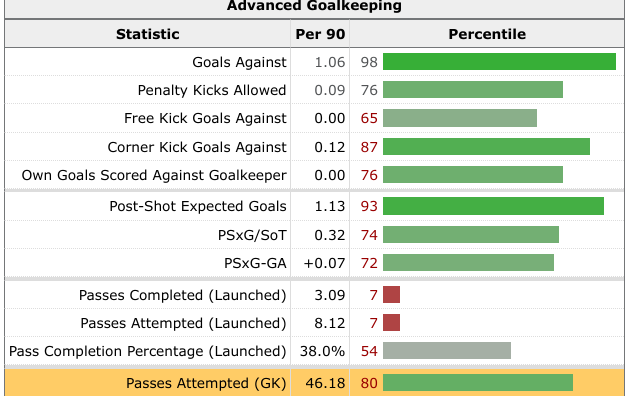The height and width of the screenshot is (396, 634).
Task: Click the red Passes Completed (Launched) bar
Action: click(x=391, y=294)
